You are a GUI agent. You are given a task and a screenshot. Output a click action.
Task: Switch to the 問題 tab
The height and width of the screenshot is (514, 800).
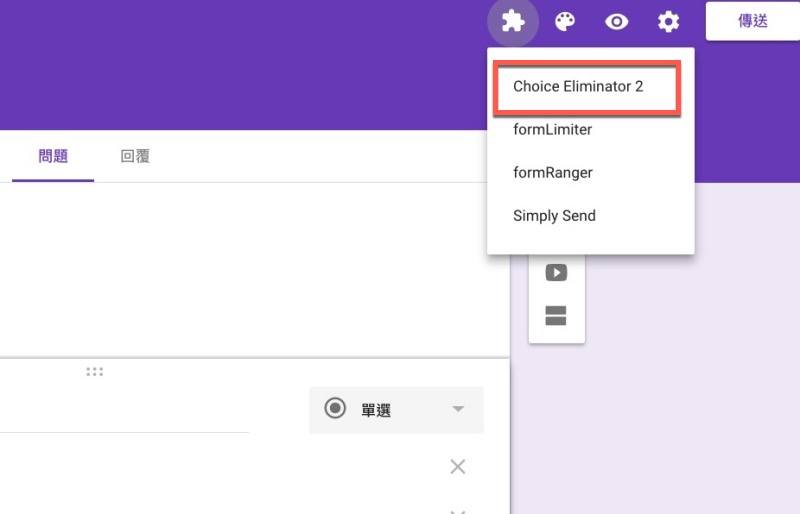53,156
